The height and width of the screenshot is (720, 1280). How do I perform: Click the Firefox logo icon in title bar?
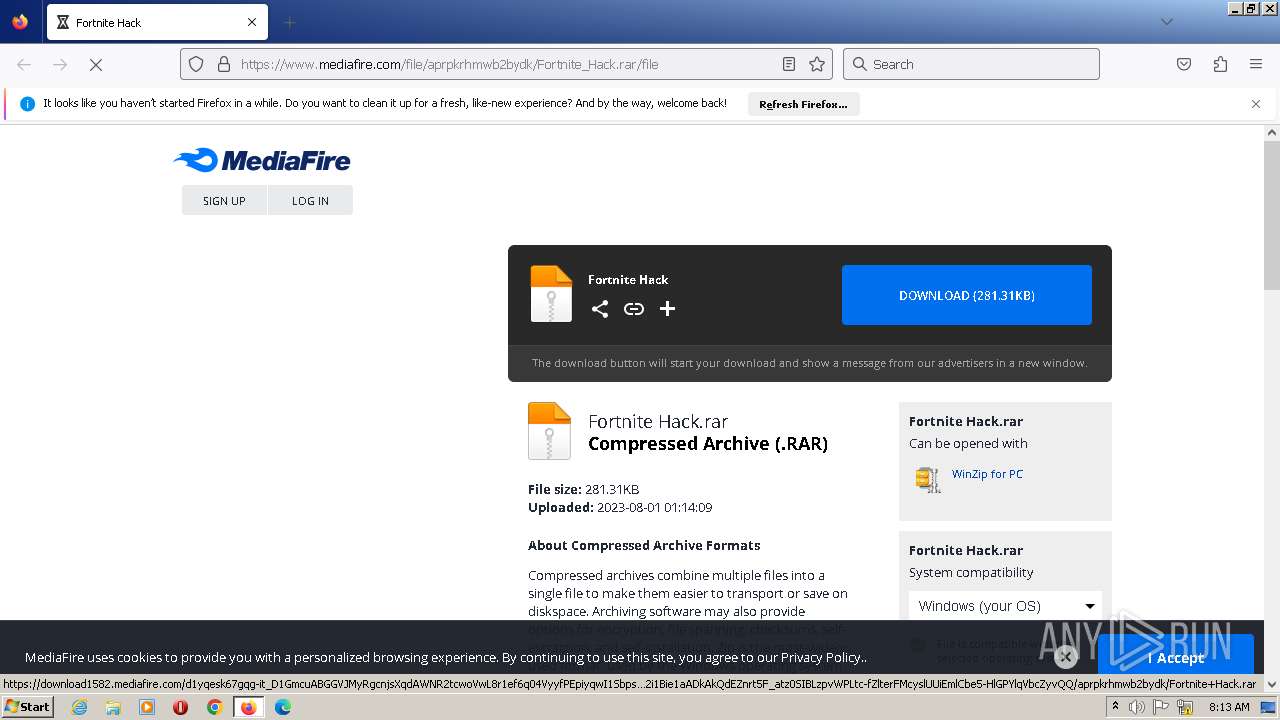click(20, 21)
